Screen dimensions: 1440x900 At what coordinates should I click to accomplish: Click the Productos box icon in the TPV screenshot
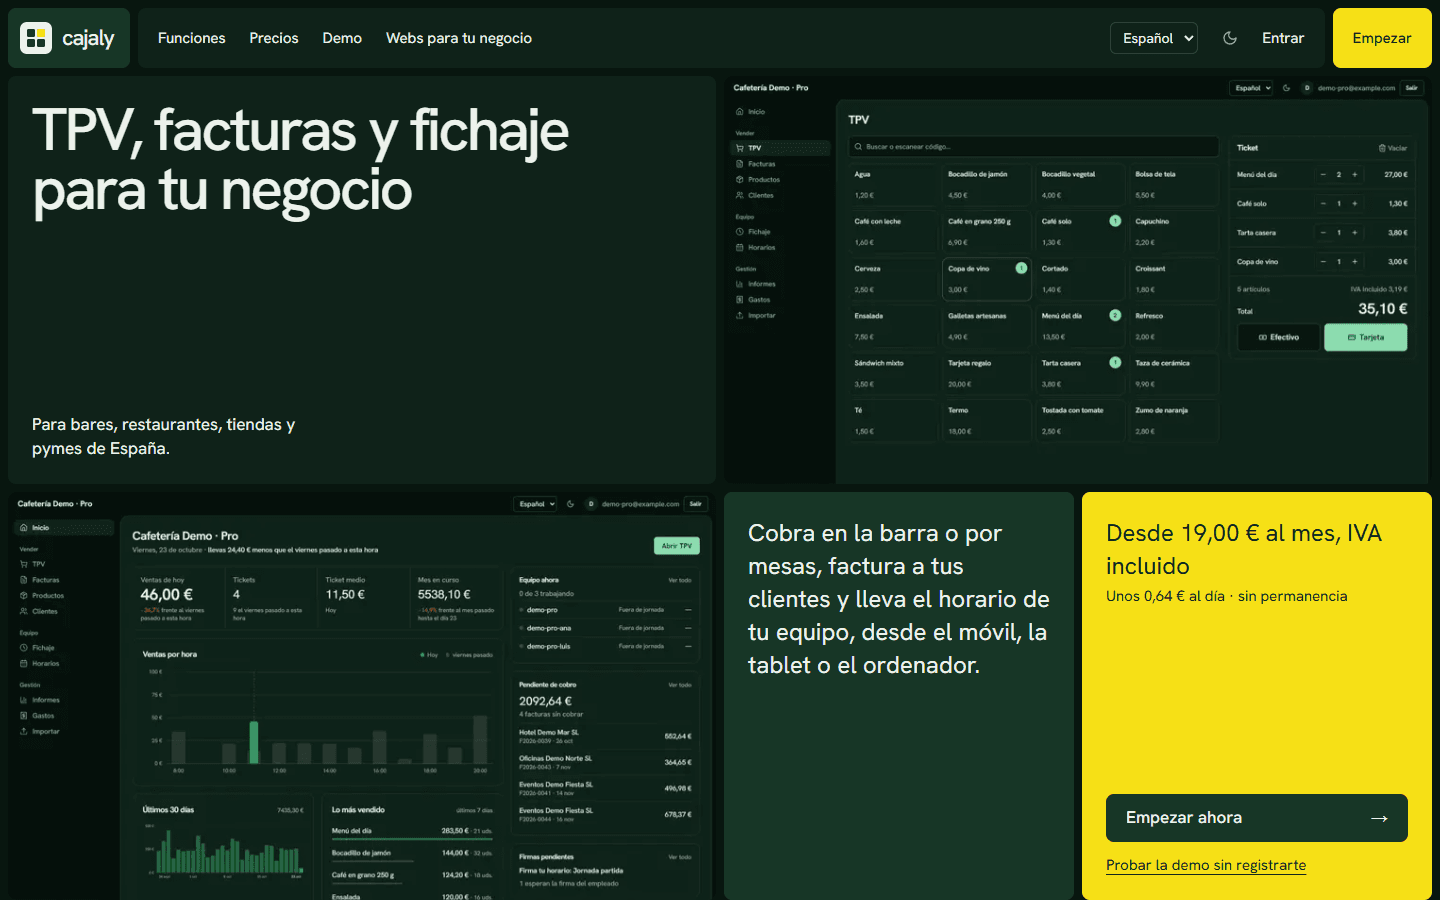[740, 180]
